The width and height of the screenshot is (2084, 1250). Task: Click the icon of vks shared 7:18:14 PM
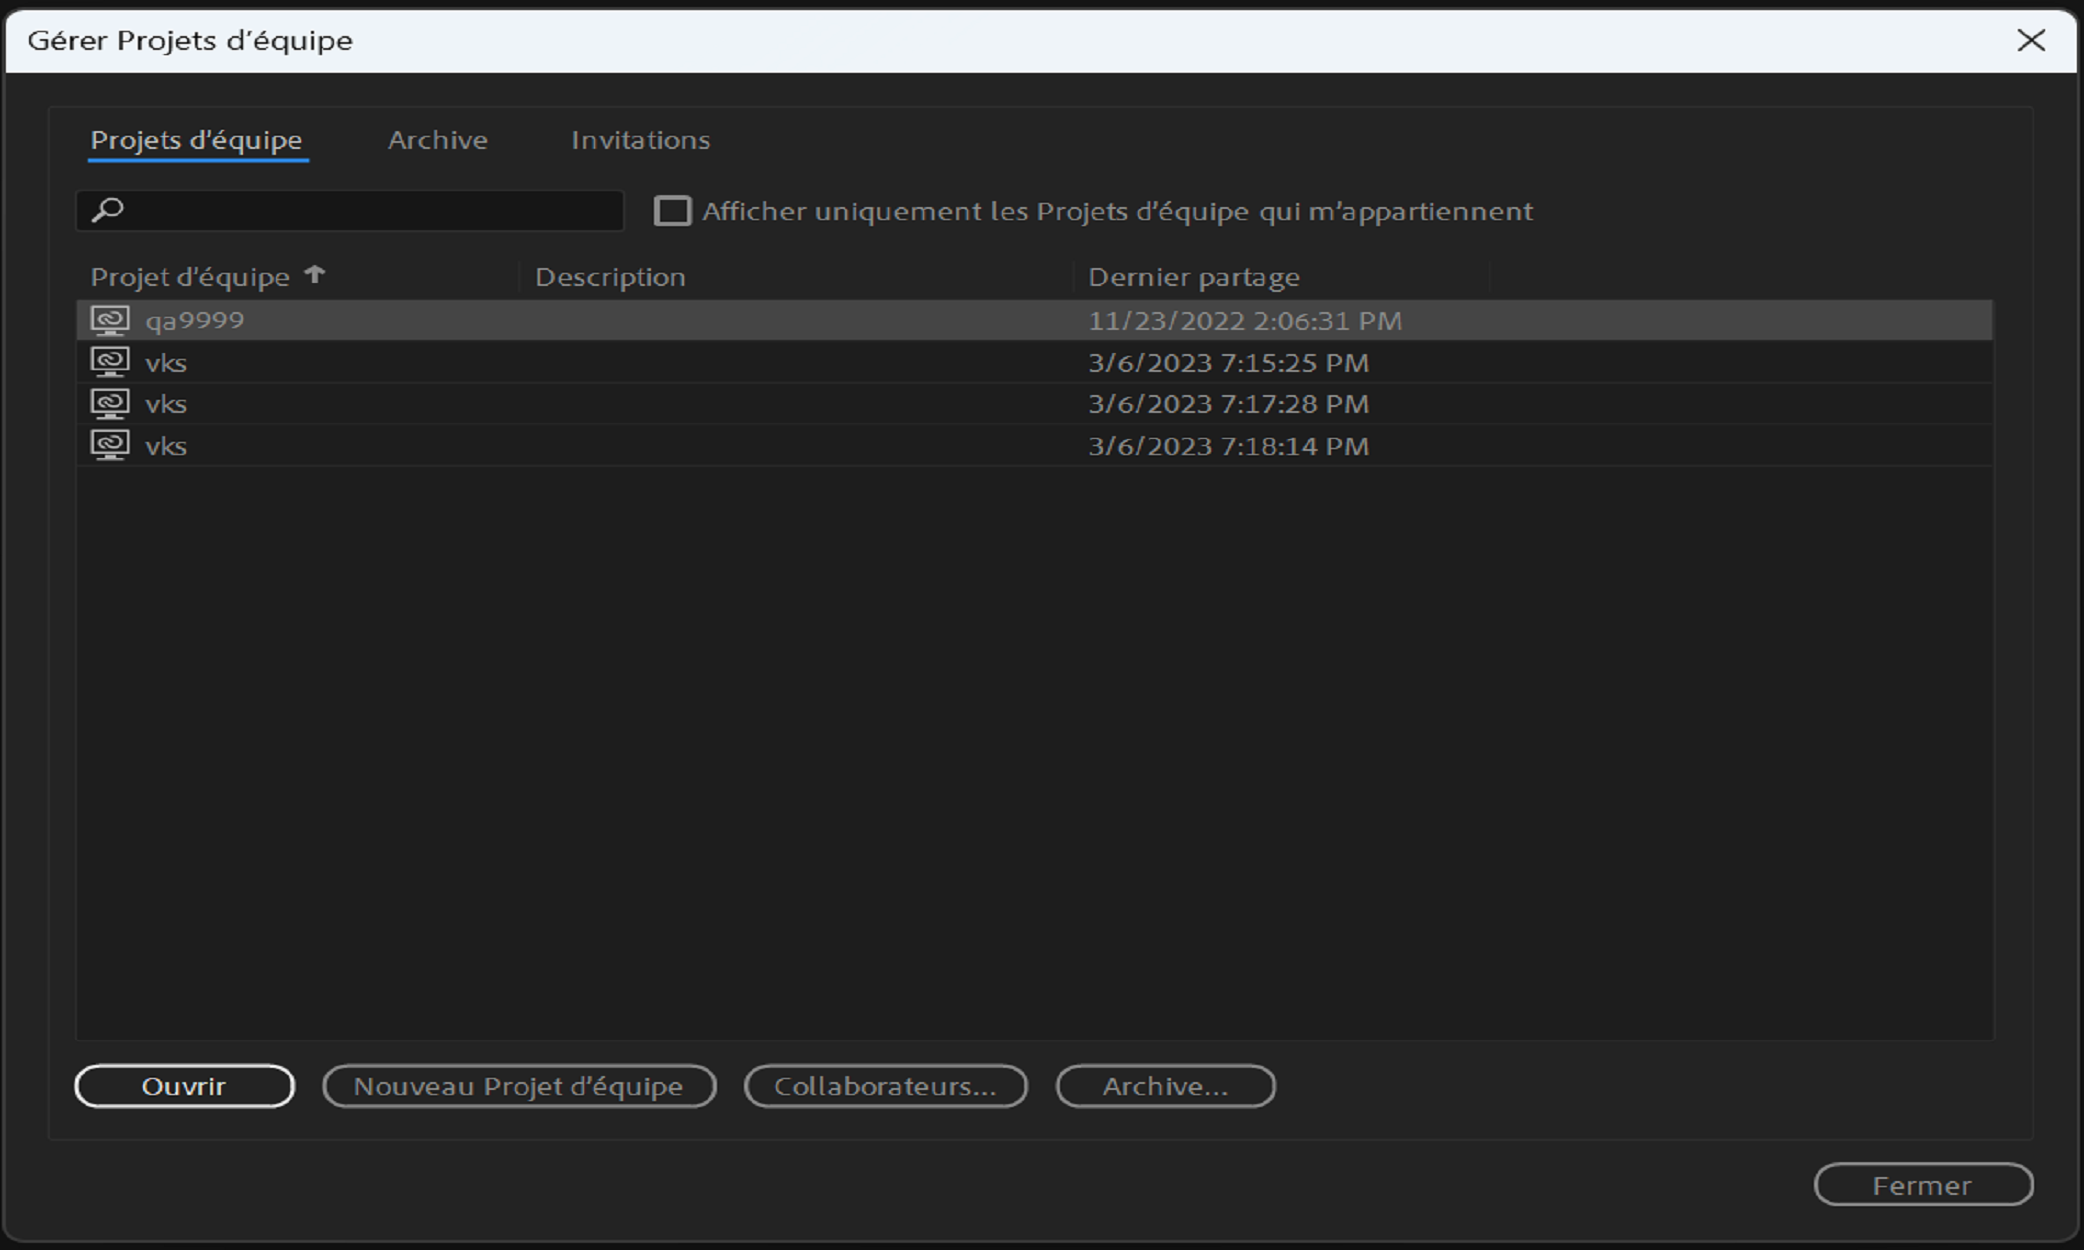point(110,445)
